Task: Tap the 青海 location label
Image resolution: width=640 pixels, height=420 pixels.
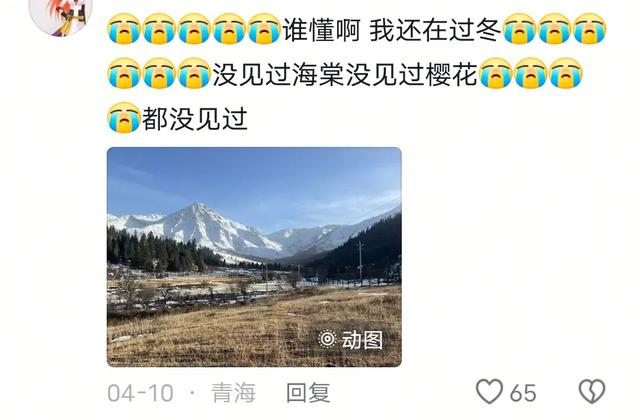Action: coord(233,393)
